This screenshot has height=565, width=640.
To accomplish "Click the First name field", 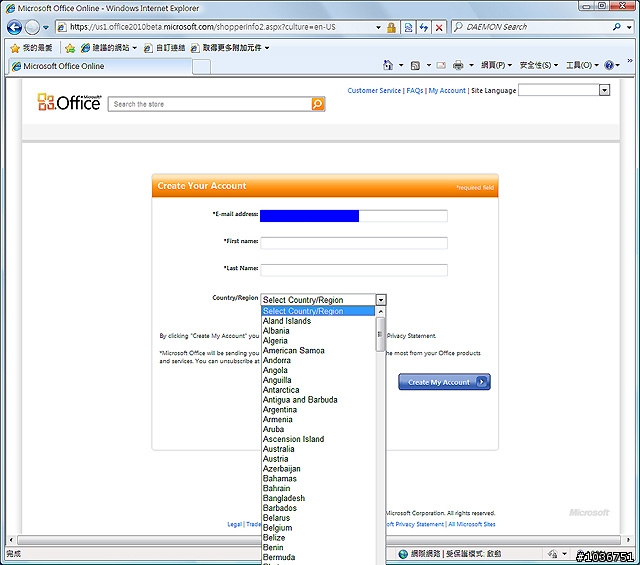I will [x=354, y=243].
